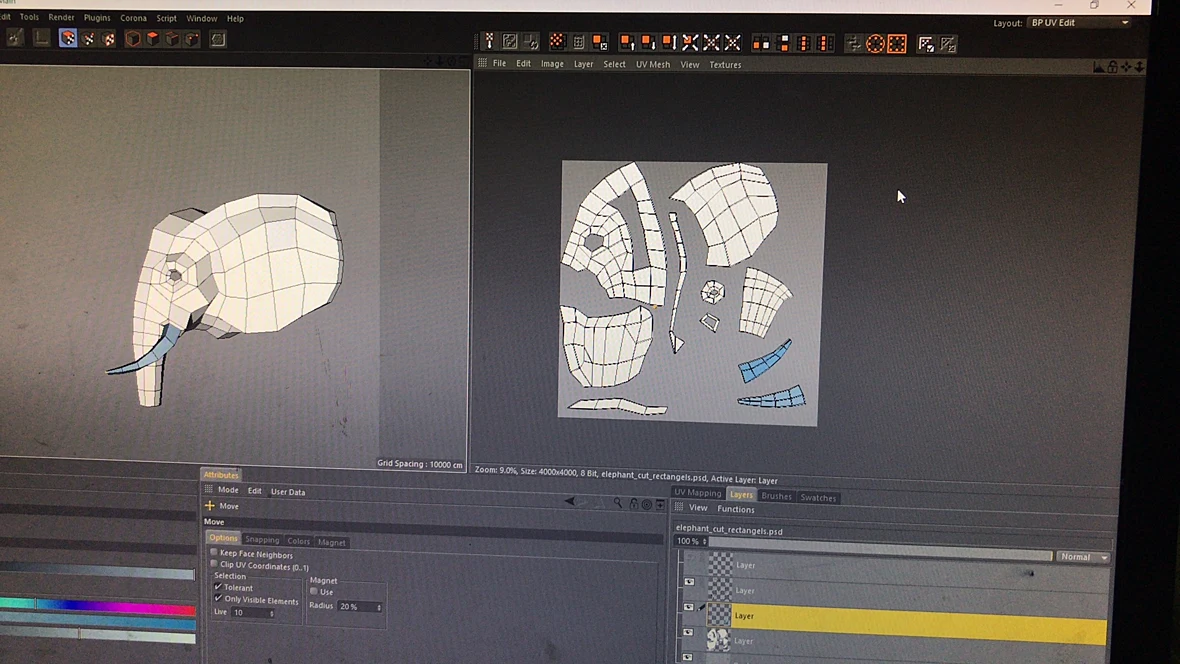
Task: Open the Normal blend mode dropdown
Action: 1084,557
